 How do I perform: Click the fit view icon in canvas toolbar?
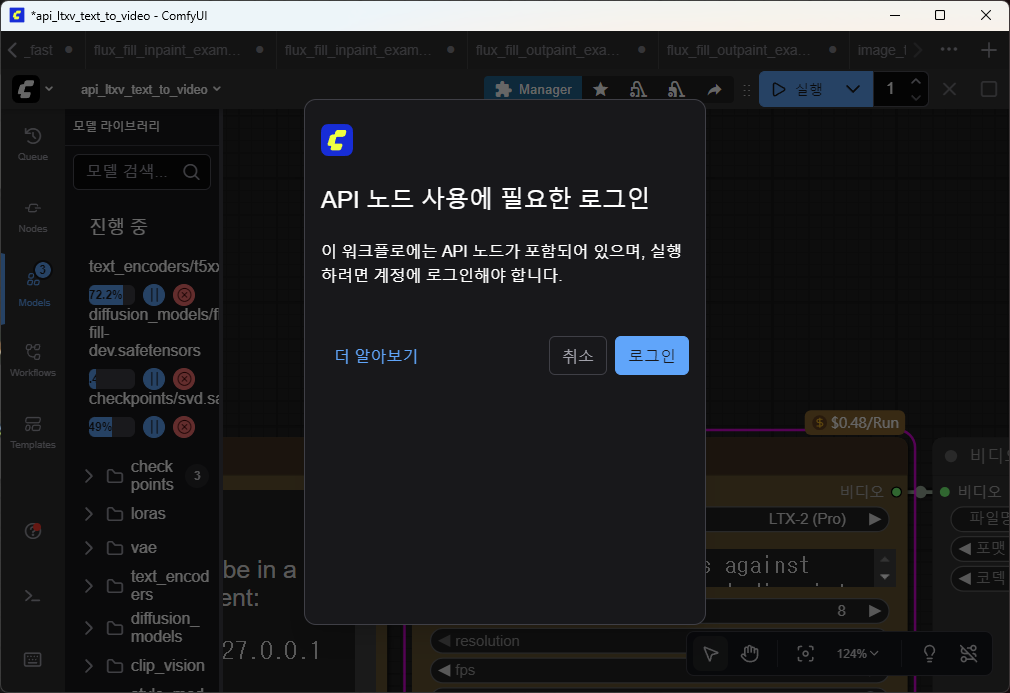click(x=805, y=653)
